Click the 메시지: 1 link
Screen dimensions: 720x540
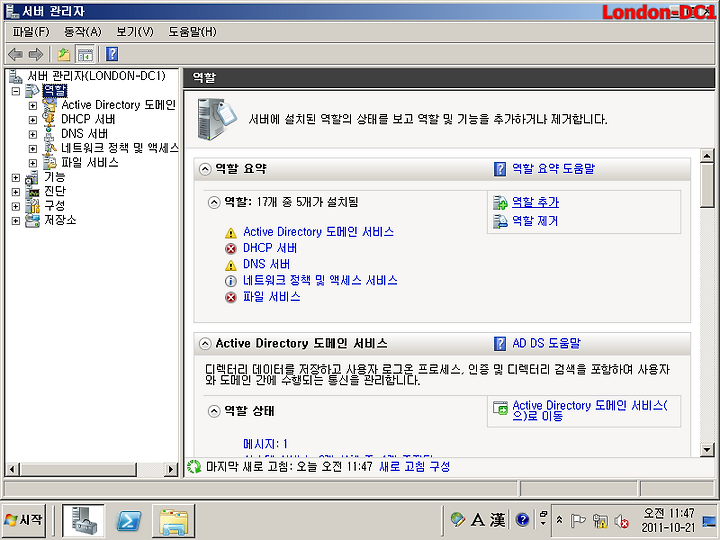[x=265, y=444]
